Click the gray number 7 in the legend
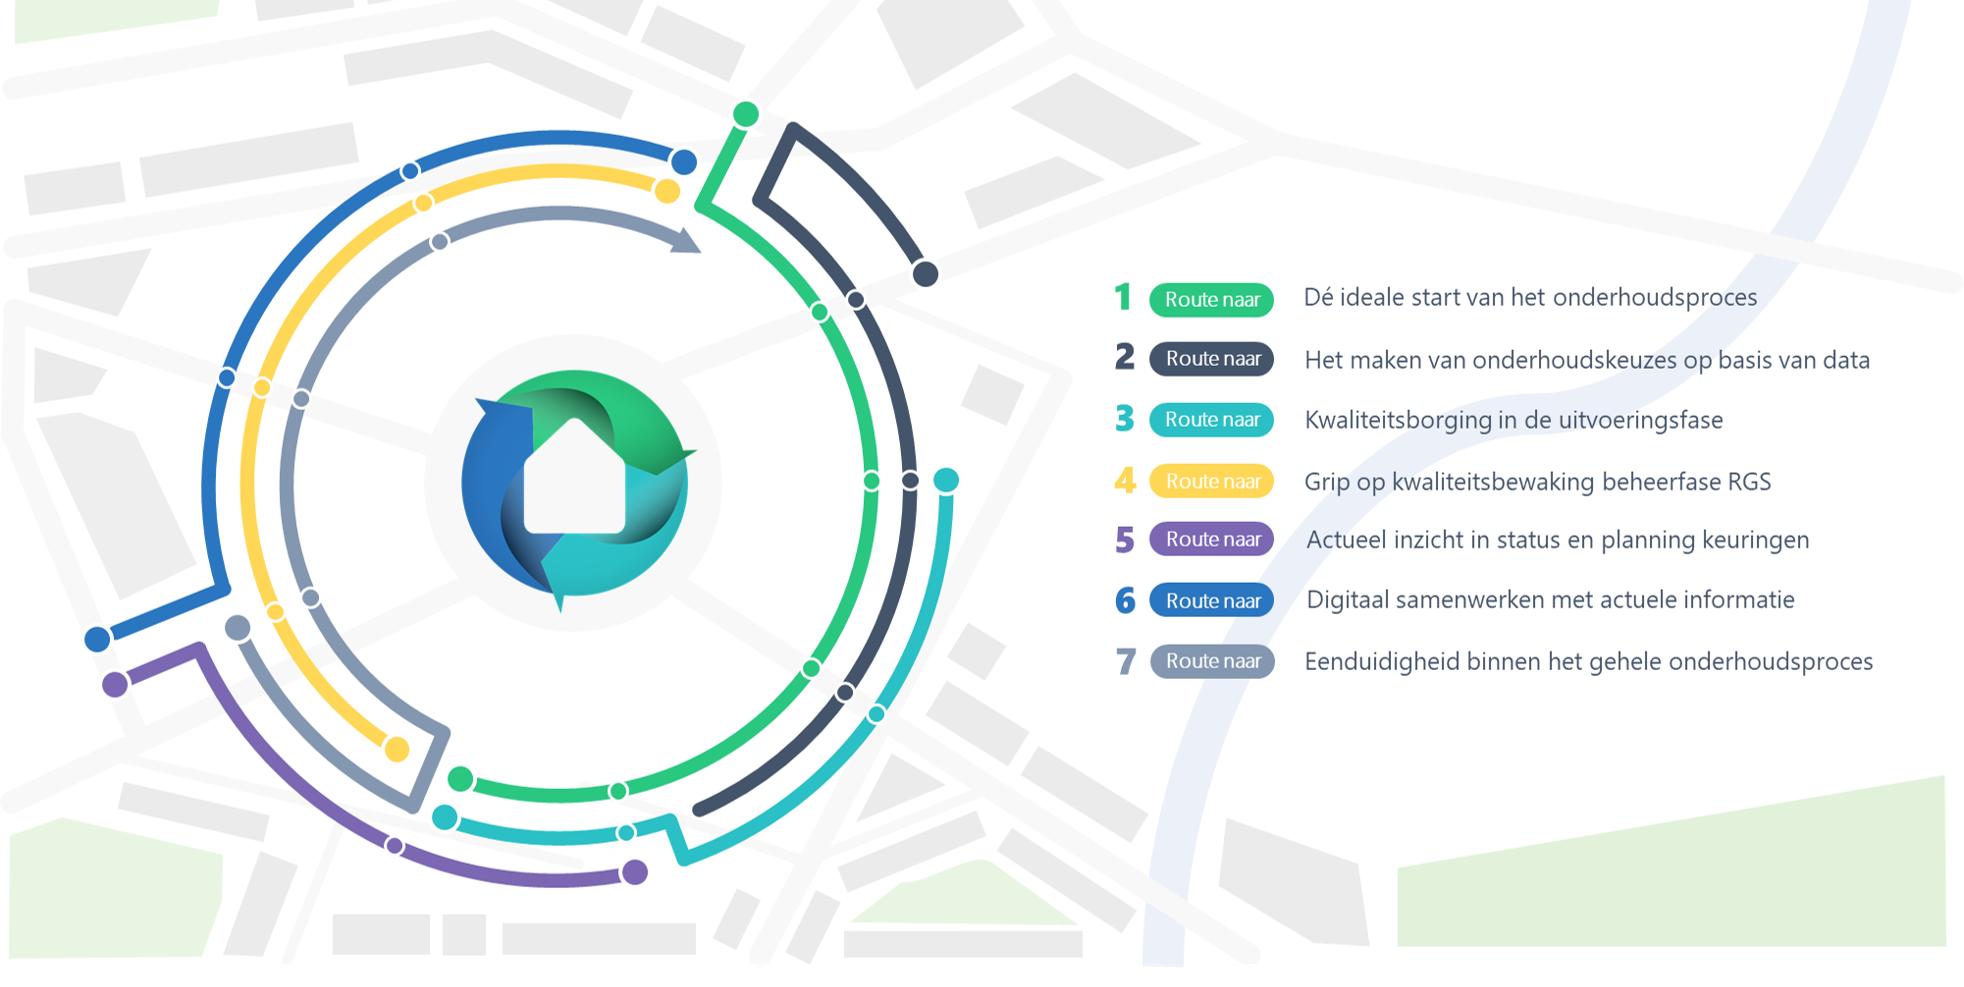The image size is (1964, 987). pos(1126,661)
